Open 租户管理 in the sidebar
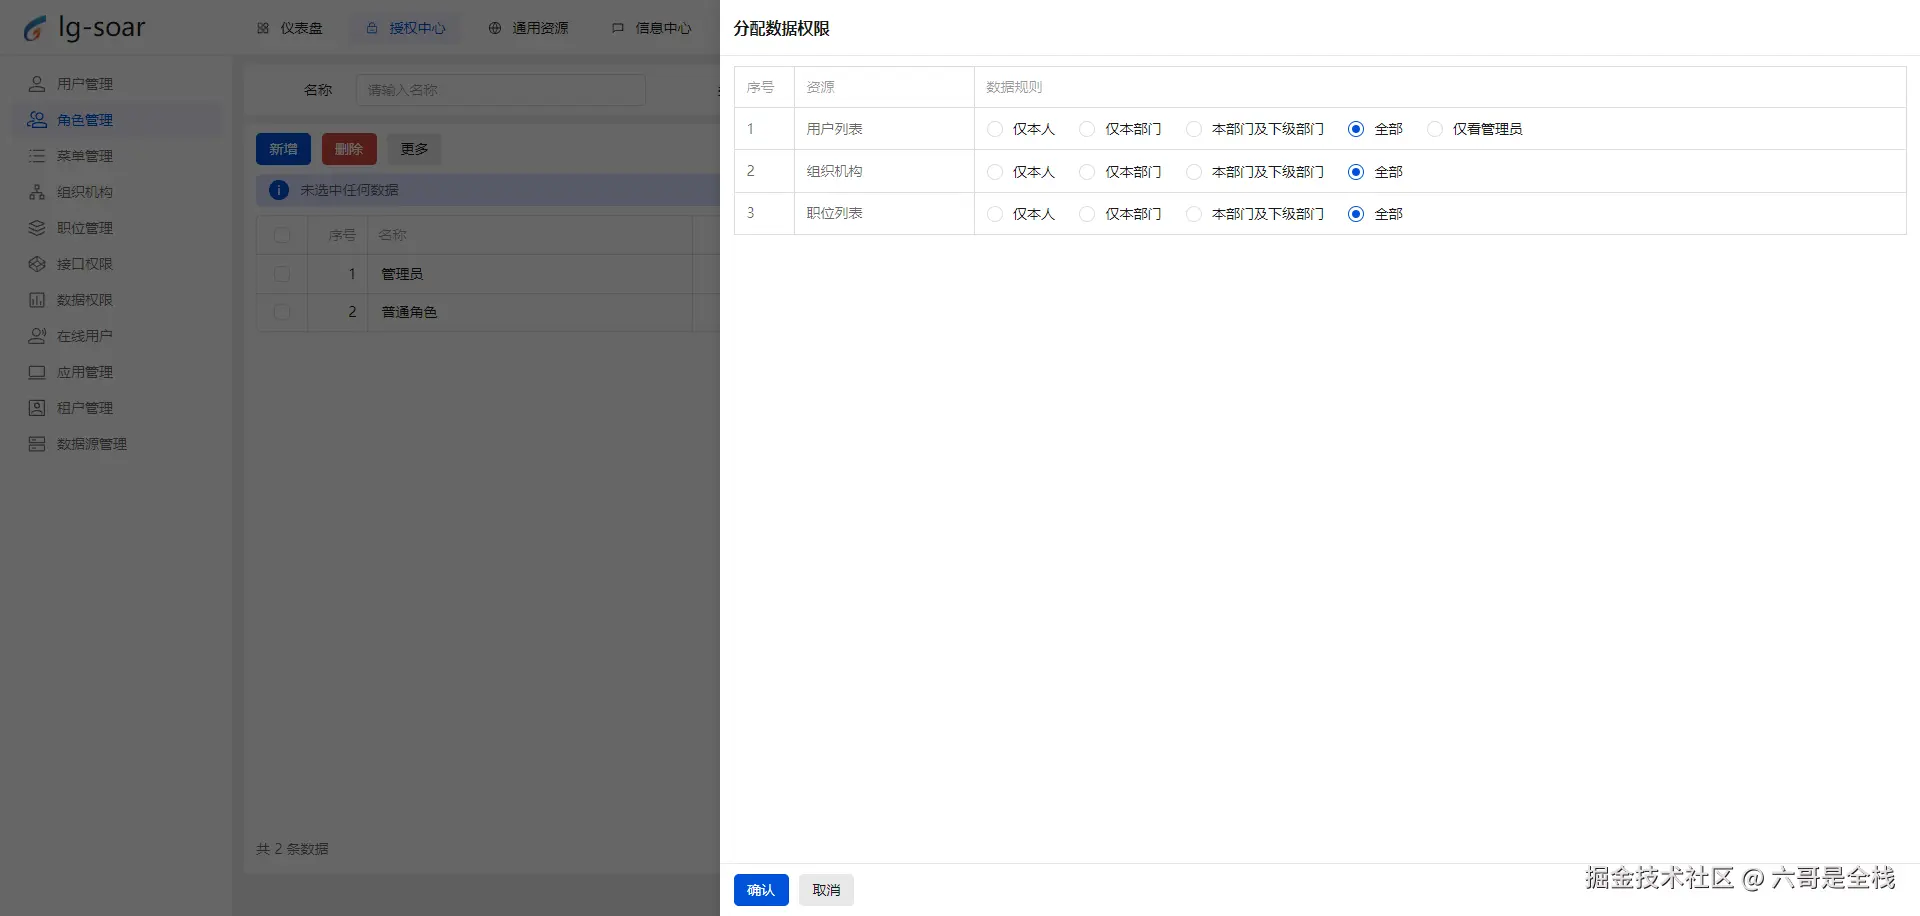Image resolution: width=1920 pixels, height=916 pixels. [118, 408]
